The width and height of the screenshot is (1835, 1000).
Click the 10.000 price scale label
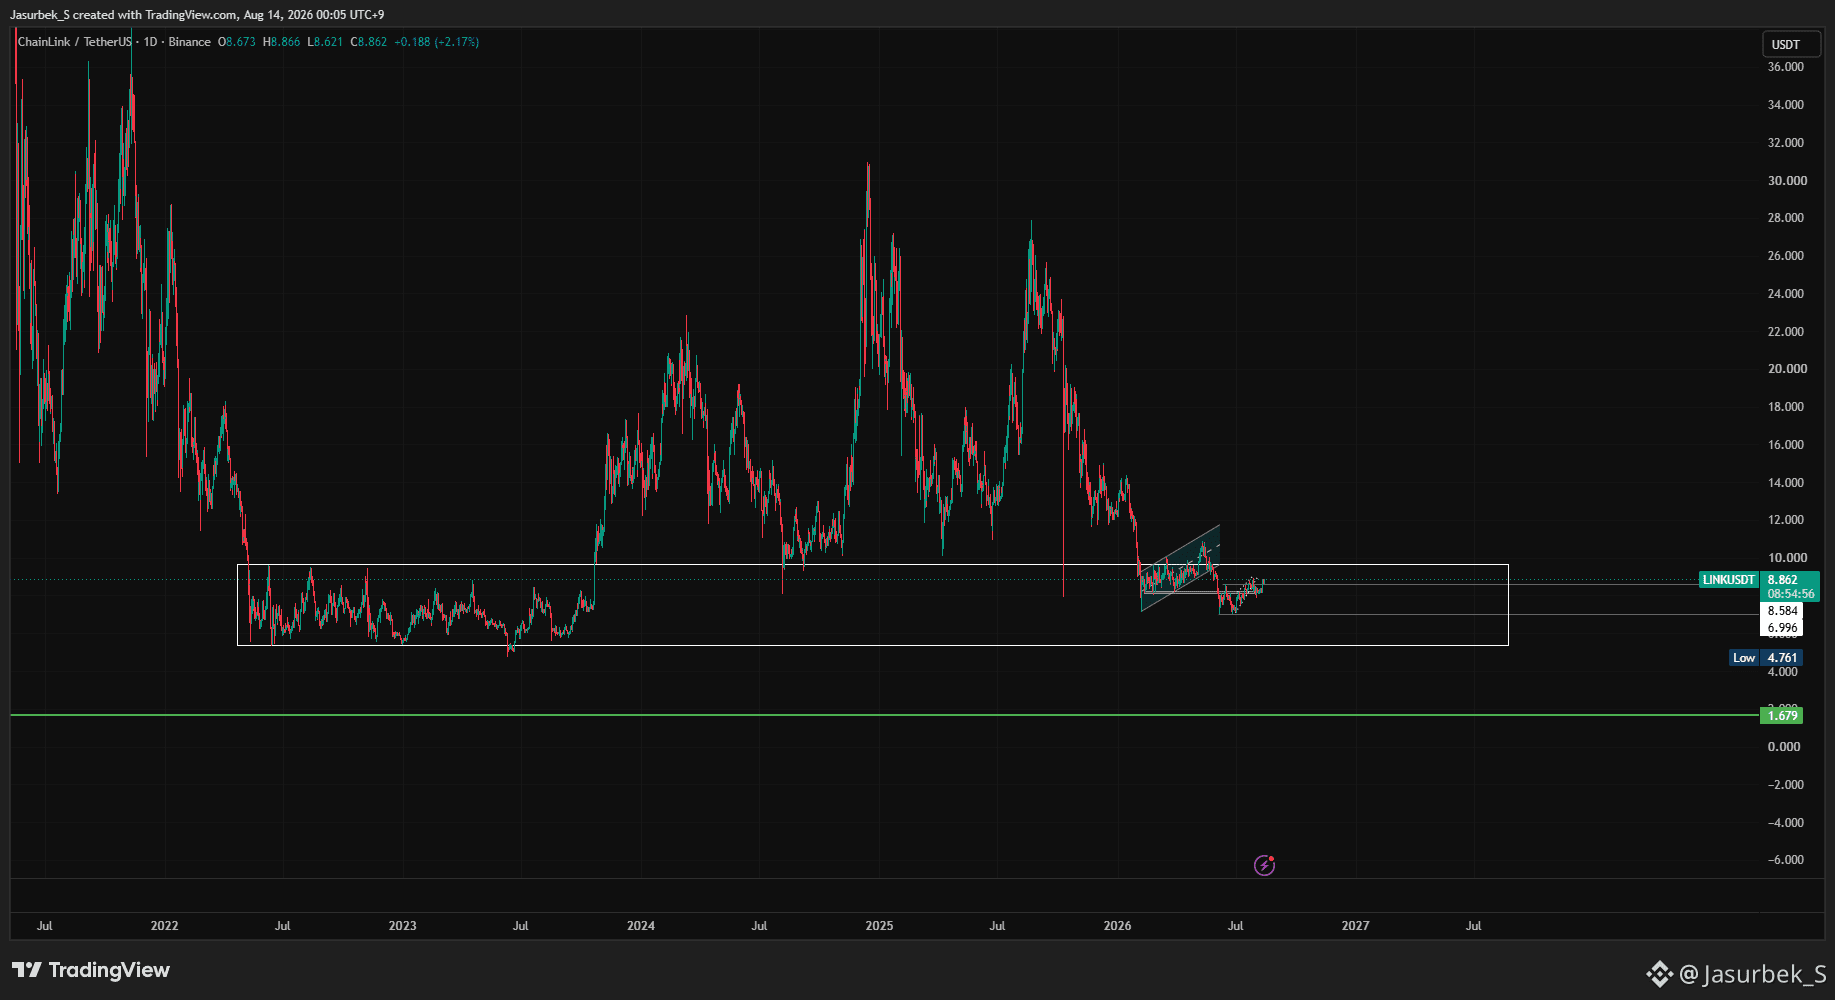tap(1787, 558)
